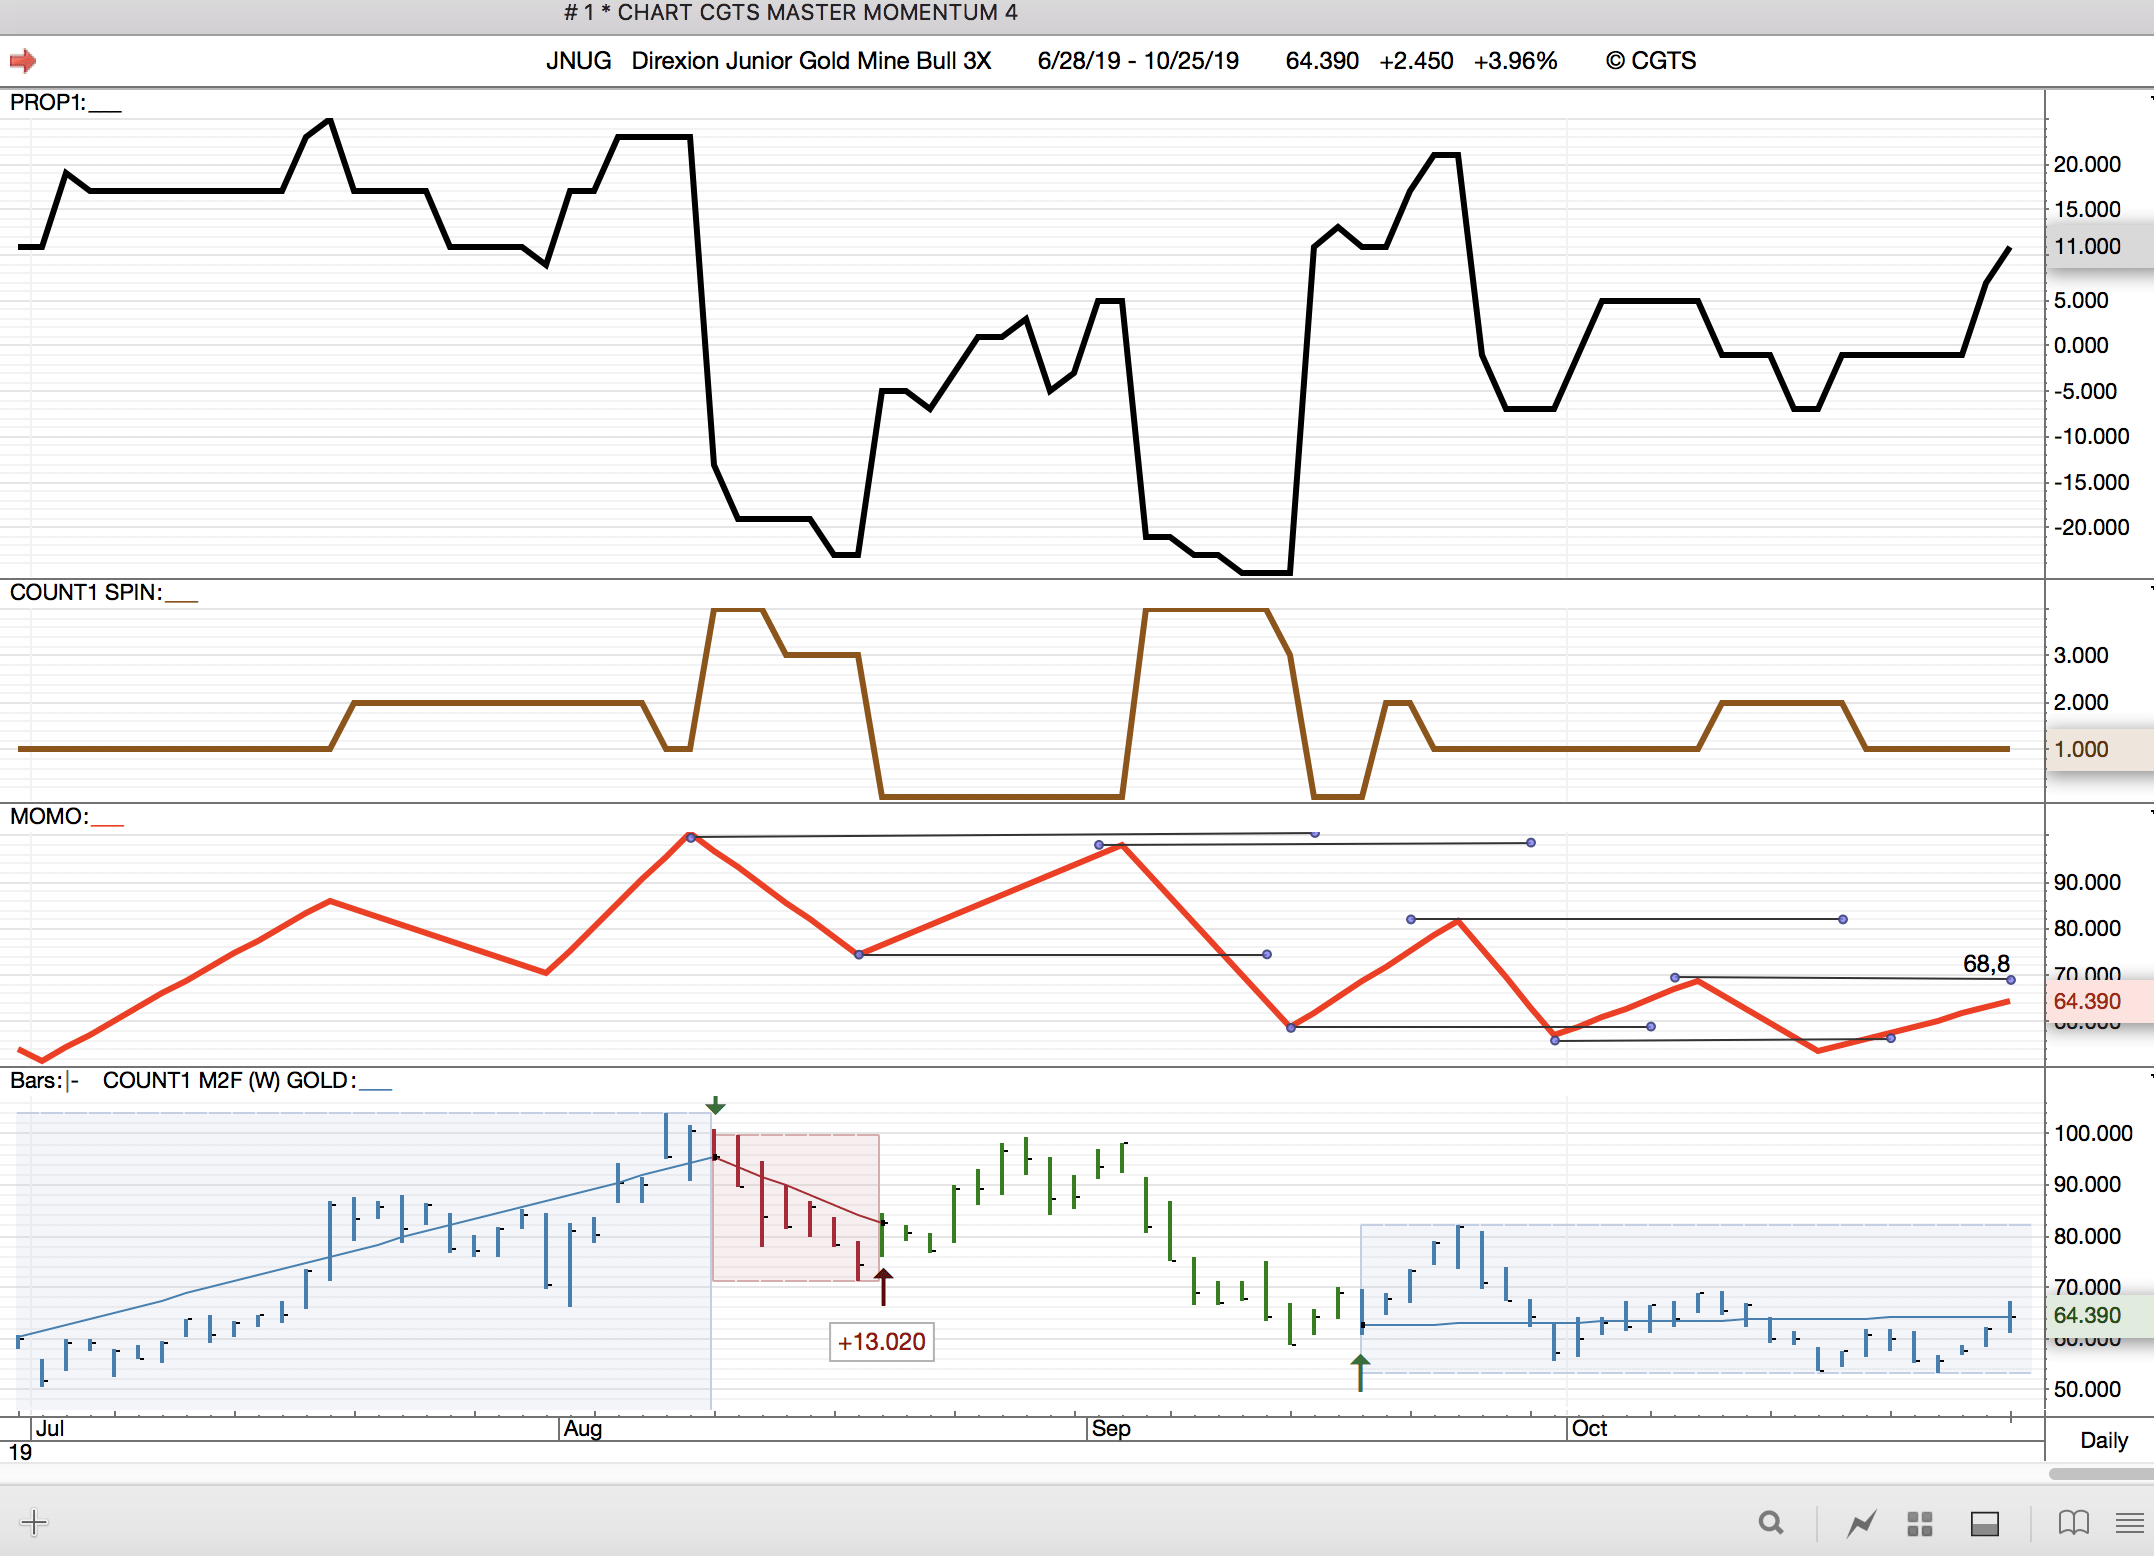Toggle the bottom panel layout icon
This screenshot has height=1556, width=2154.
coord(1984,1523)
